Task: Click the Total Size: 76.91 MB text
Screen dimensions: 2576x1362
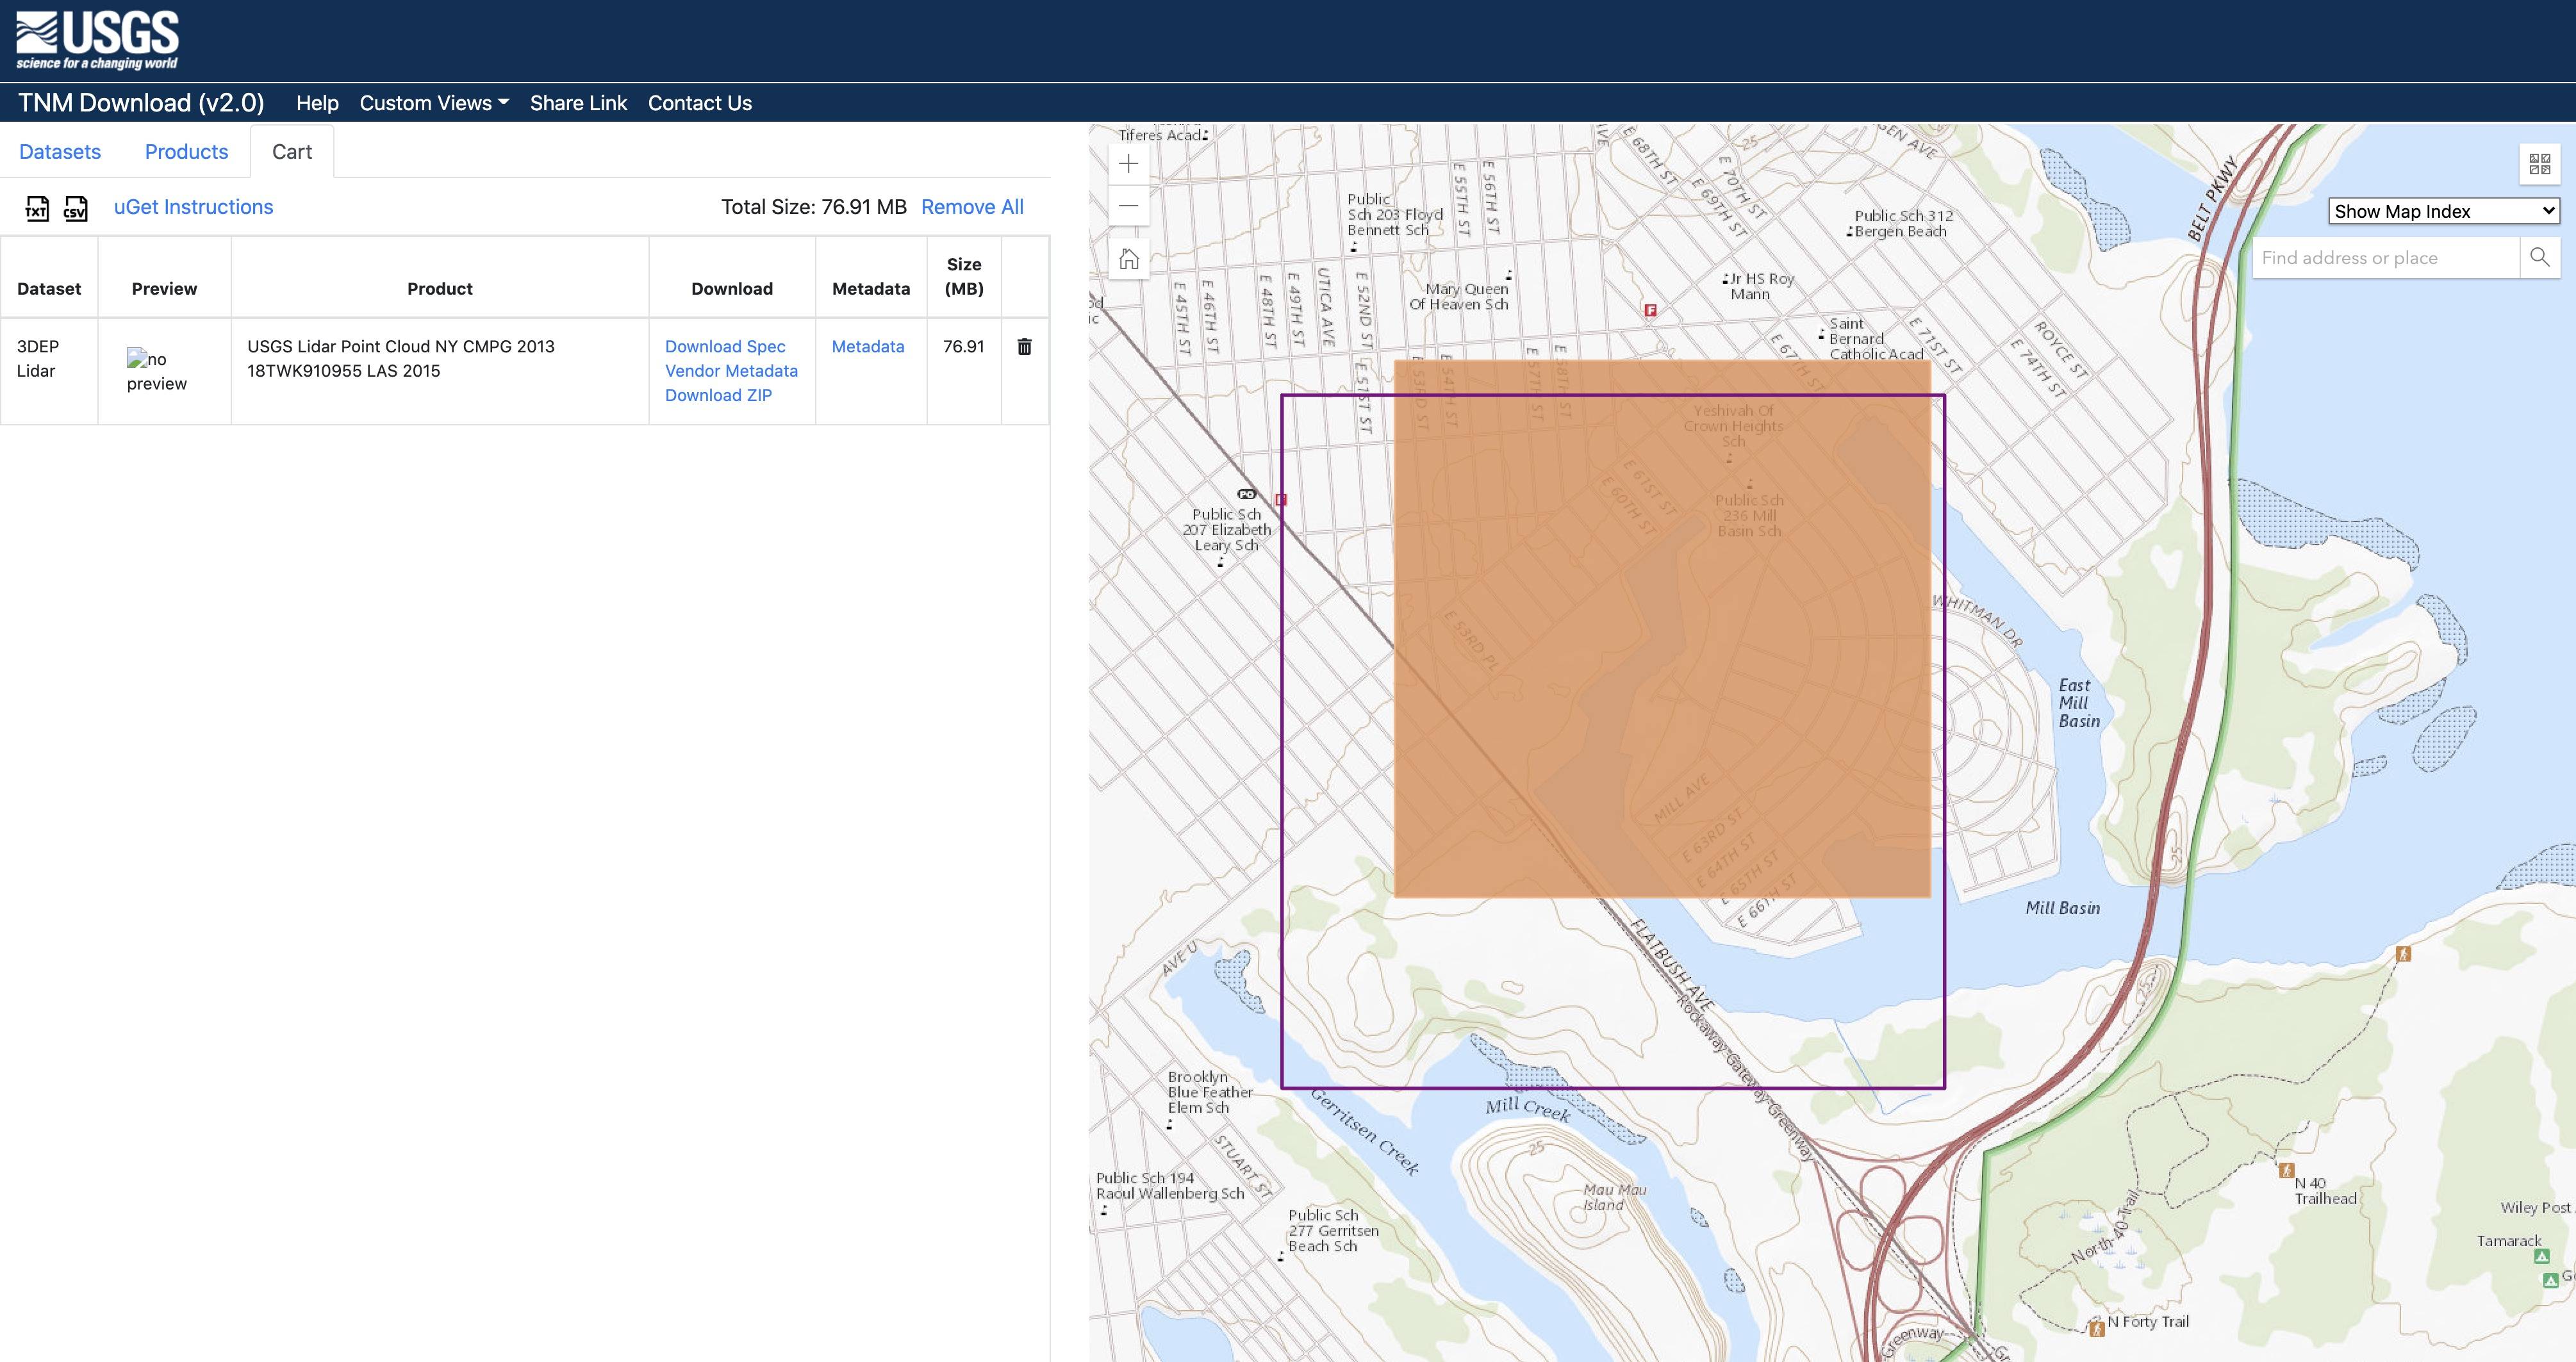Action: click(813, 207)
